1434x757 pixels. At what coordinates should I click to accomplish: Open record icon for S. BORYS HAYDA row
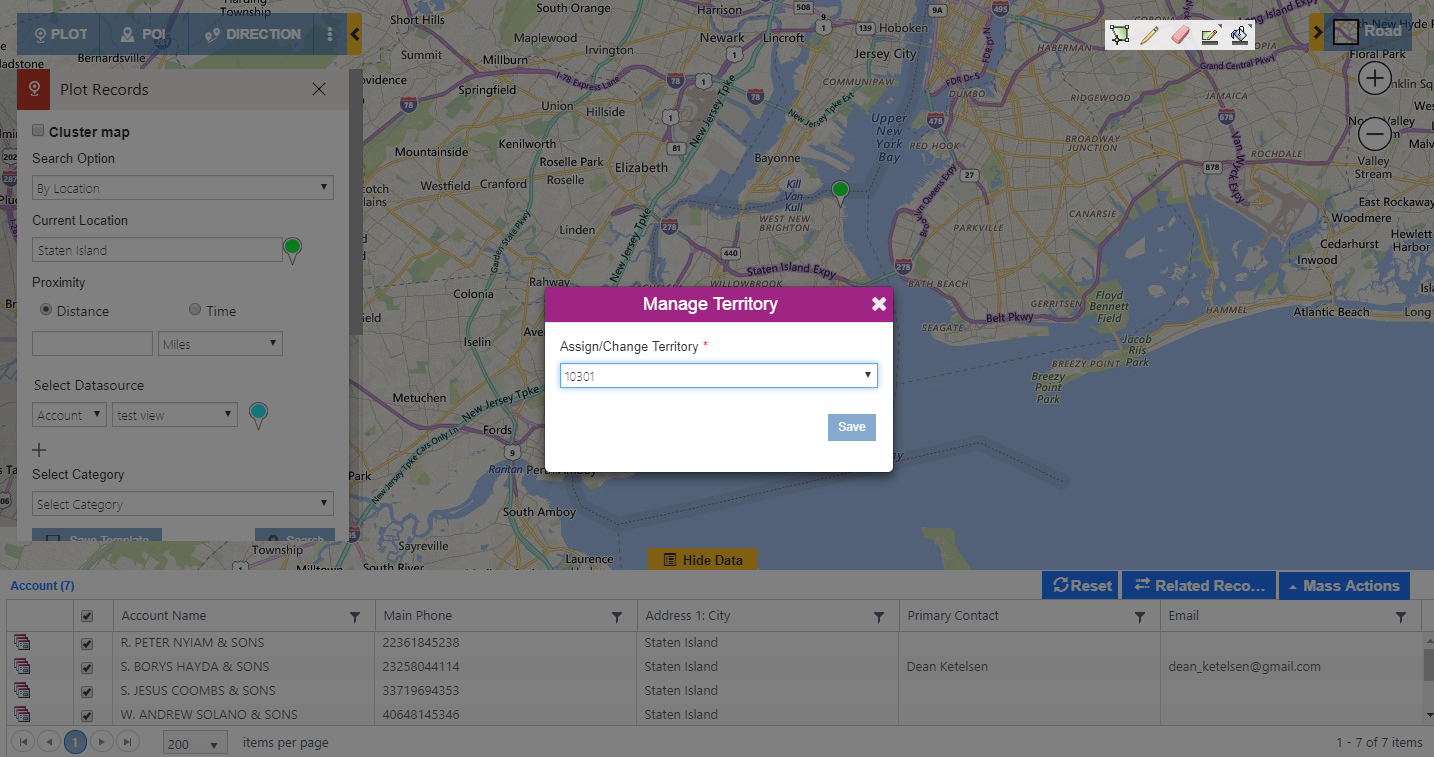pos(22,666)
